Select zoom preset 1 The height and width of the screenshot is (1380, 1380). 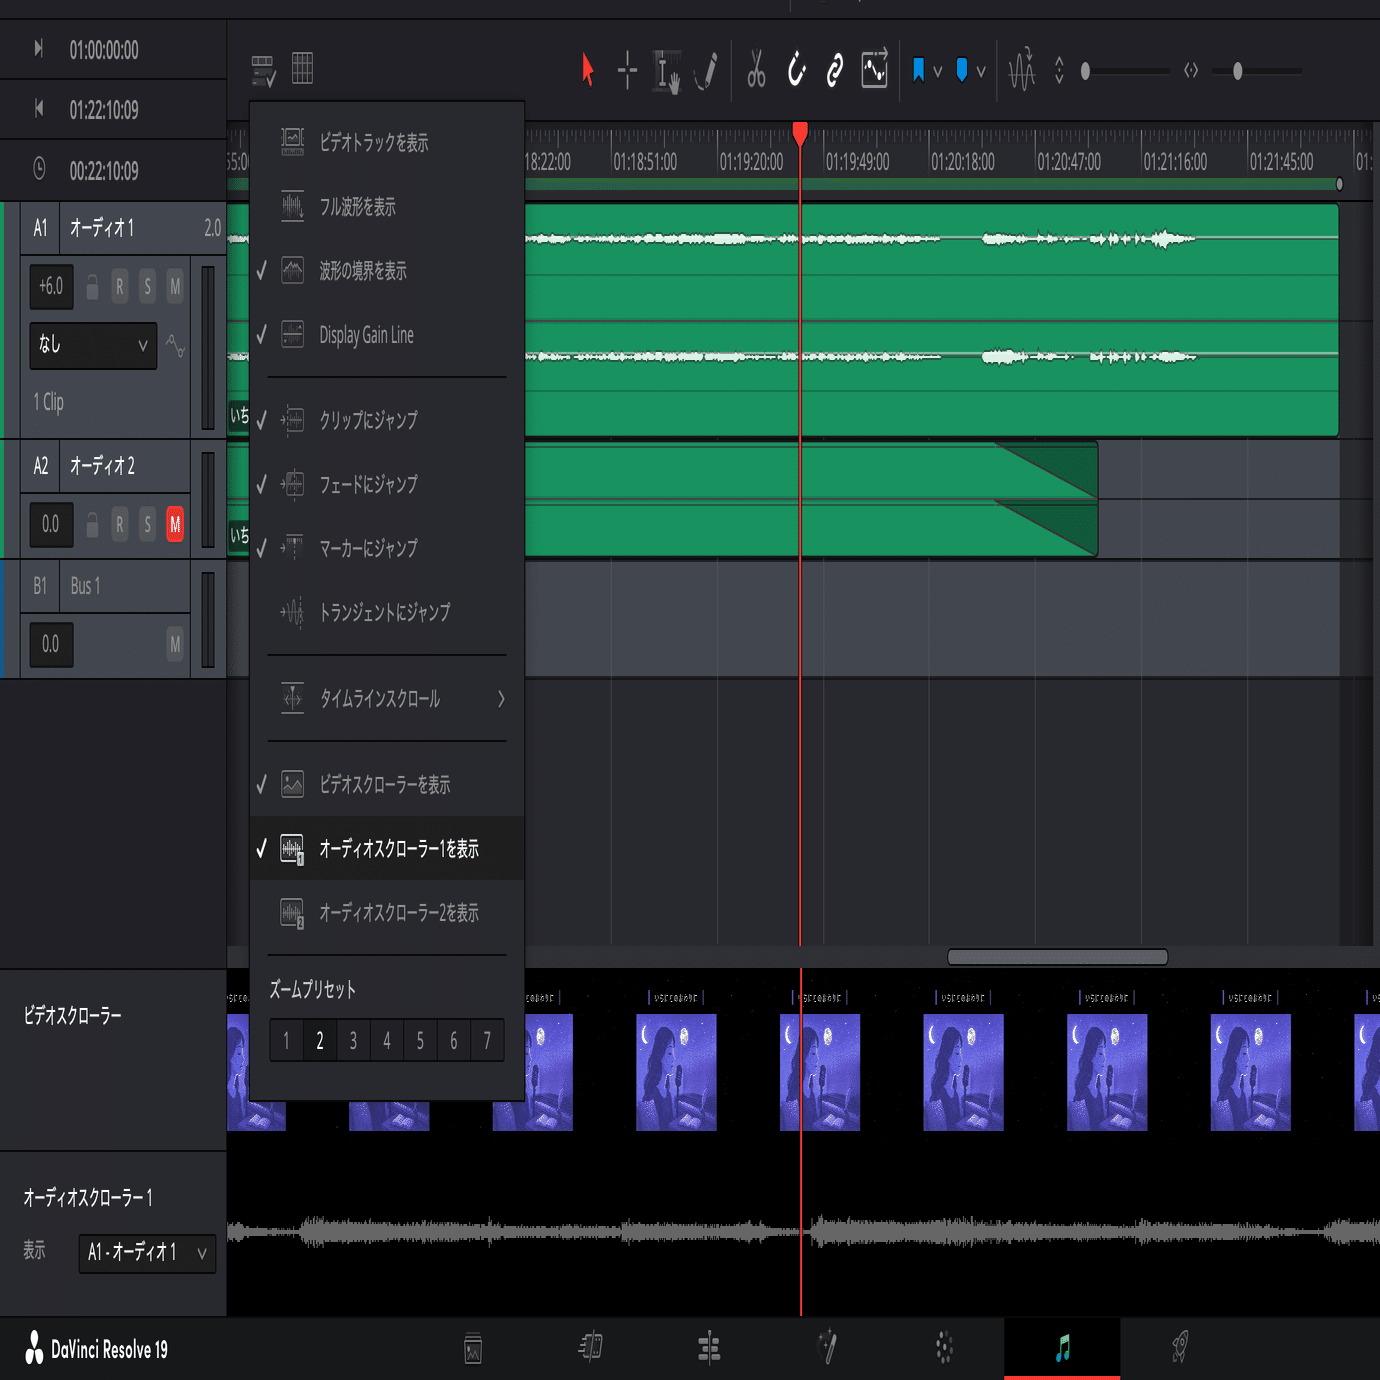[x=287, y=1041]
